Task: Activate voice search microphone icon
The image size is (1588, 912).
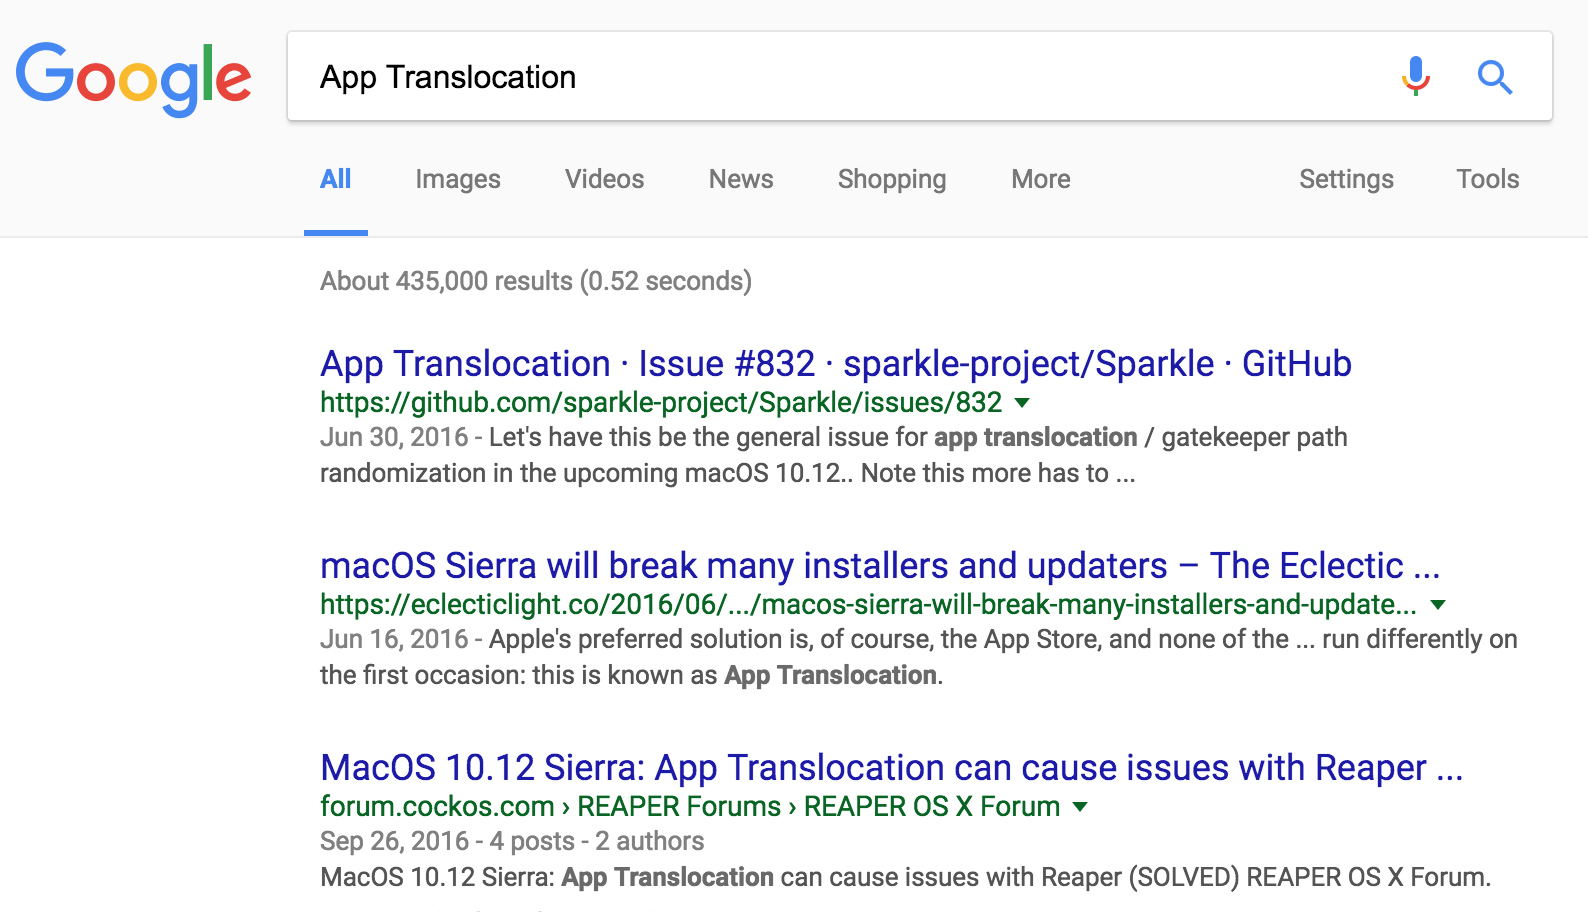Action: (1416, 76)
